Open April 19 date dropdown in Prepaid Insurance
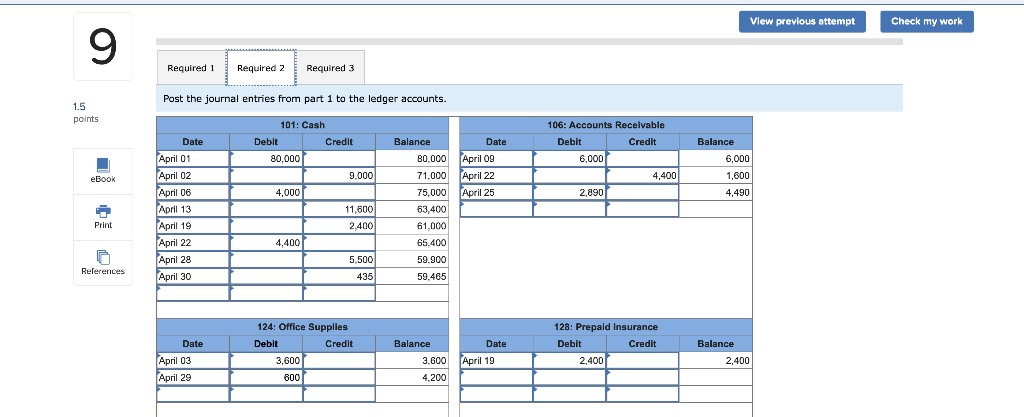 click(x=496, y=361)
